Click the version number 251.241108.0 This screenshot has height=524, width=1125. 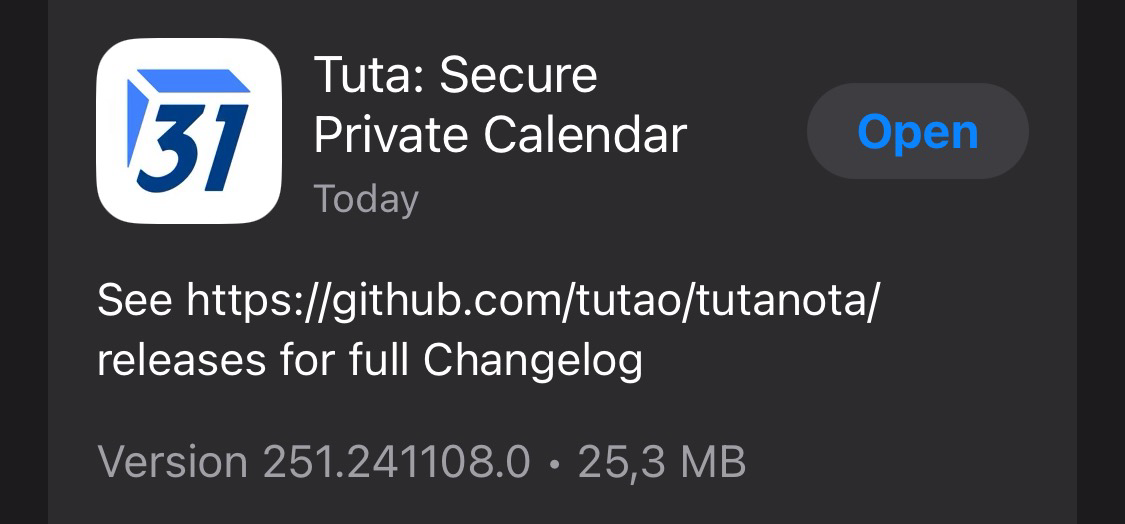coord(396,462)
